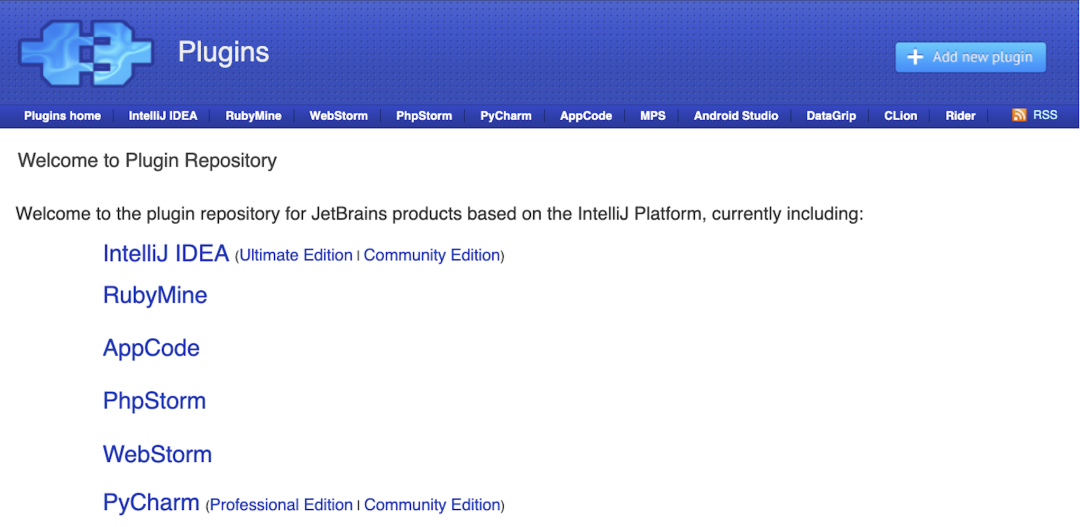Open the Plugins home nav item
The height and width of the screenshot is (527, 1080).
[x=62, y=116]
